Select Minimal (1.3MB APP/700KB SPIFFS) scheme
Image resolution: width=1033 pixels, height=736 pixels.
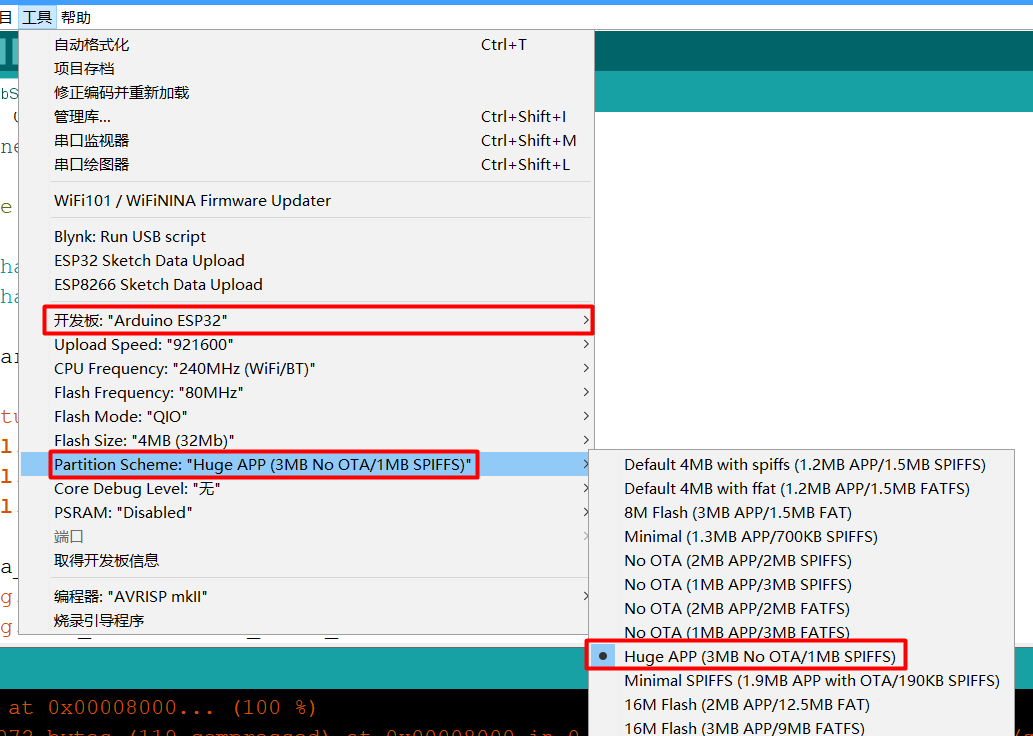point(801,536)
